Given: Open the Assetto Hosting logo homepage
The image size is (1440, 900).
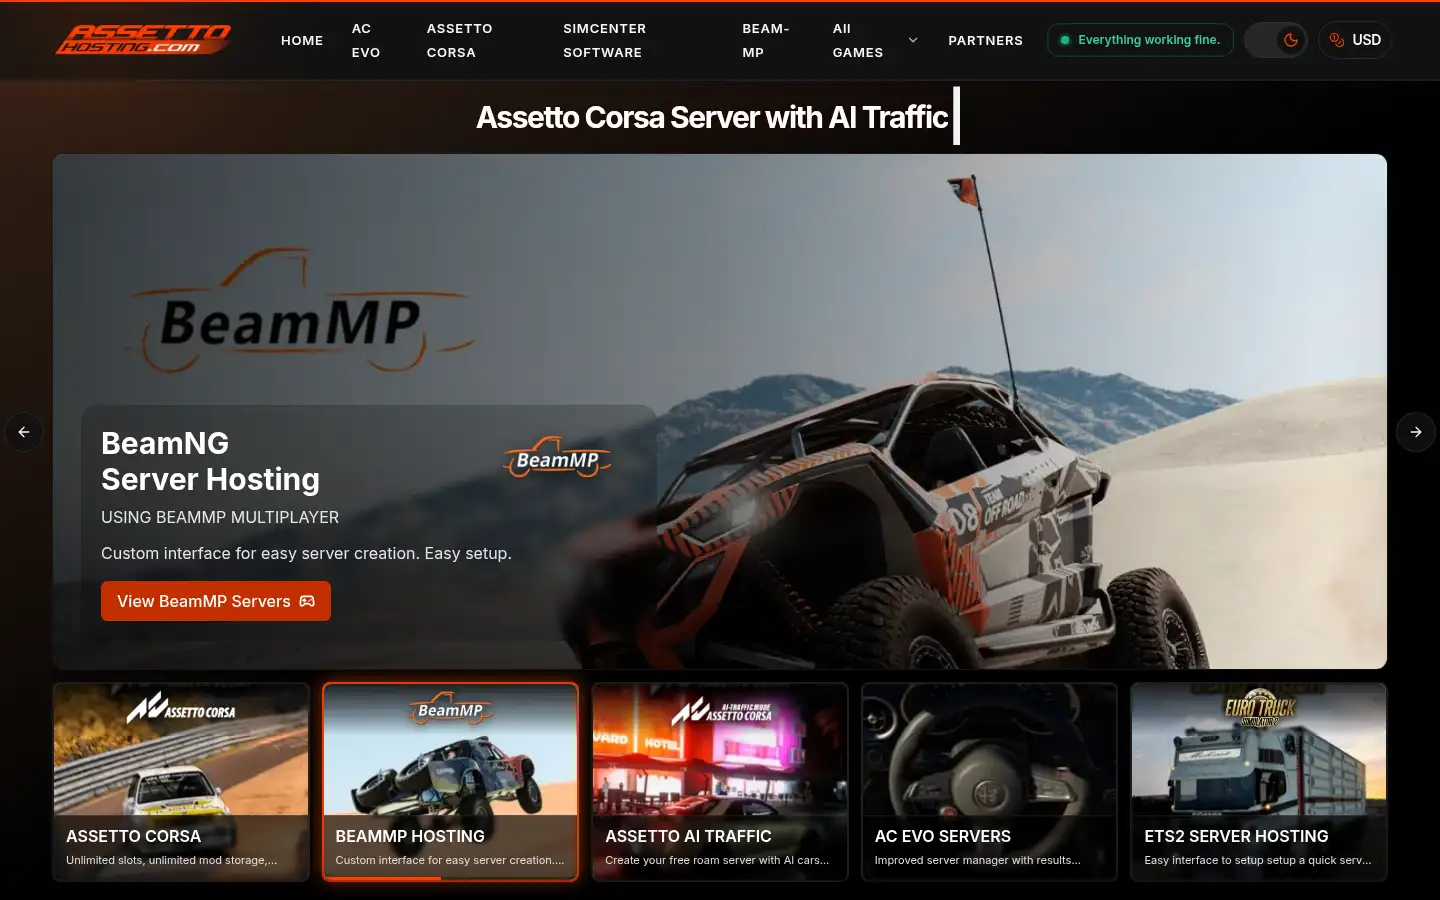Looking at the screenshot, I should click(x=143, y=40).
